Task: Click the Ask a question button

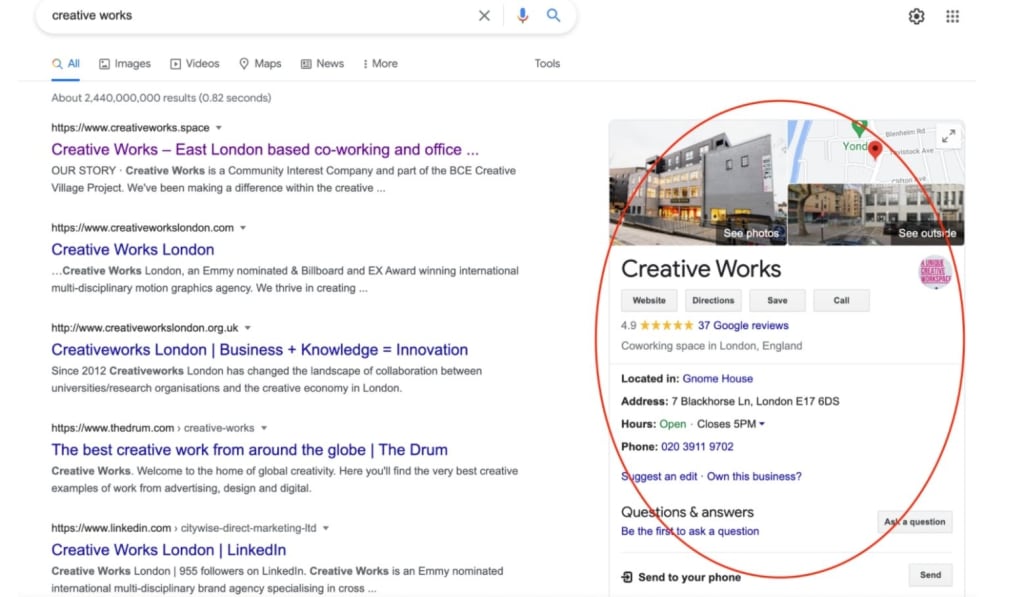Action: click(x=914, y=521)
